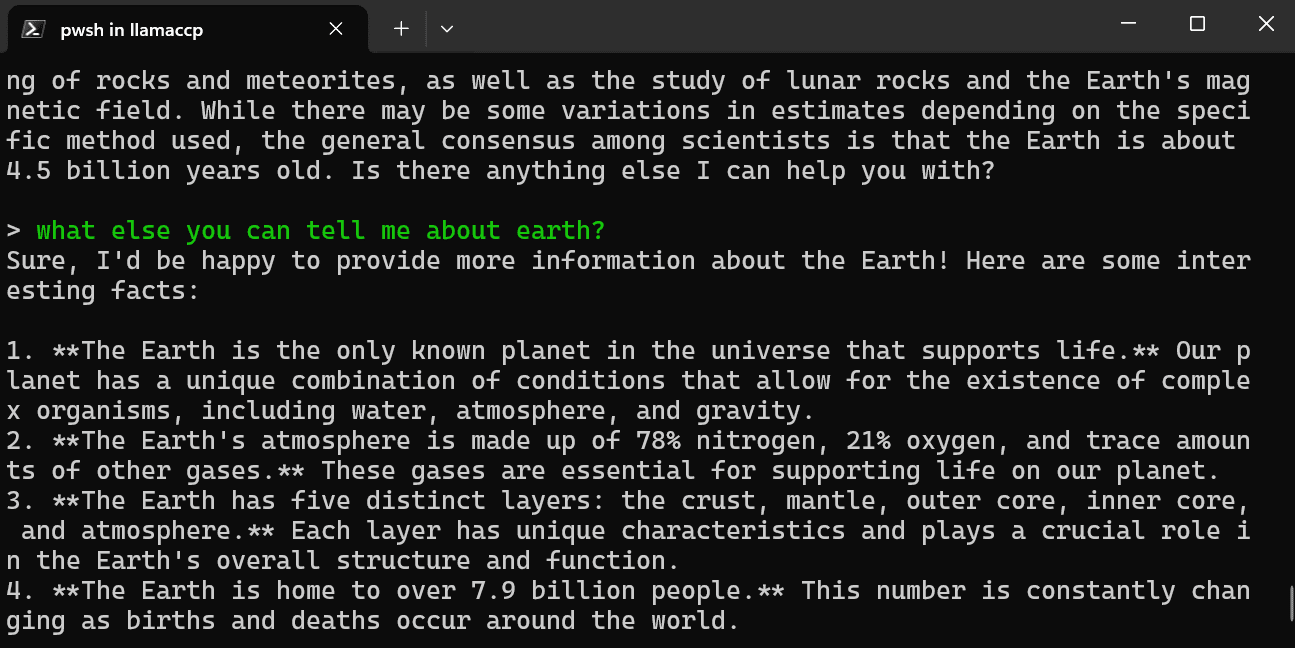The width and height of the screenshot is (1295, 648).
Task: Click the line starting '1. **The Earth is the only known planet'
Action: [x=628, y=351]
